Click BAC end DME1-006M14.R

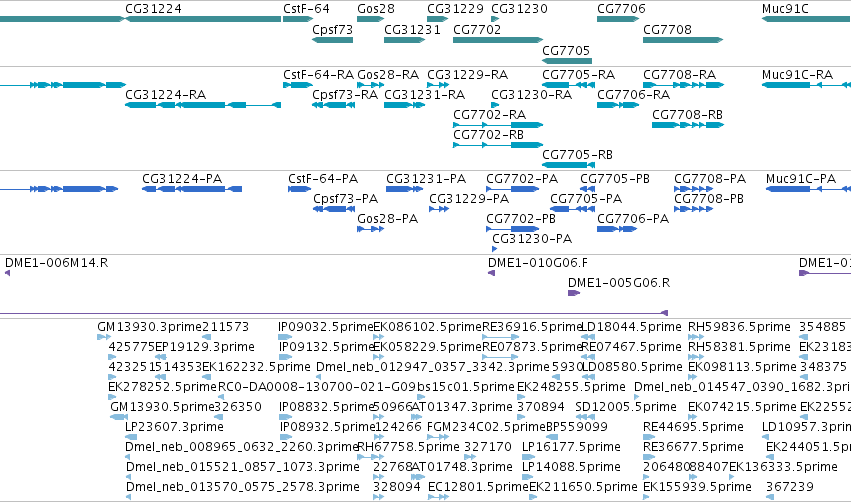click(x=56, y=263)
